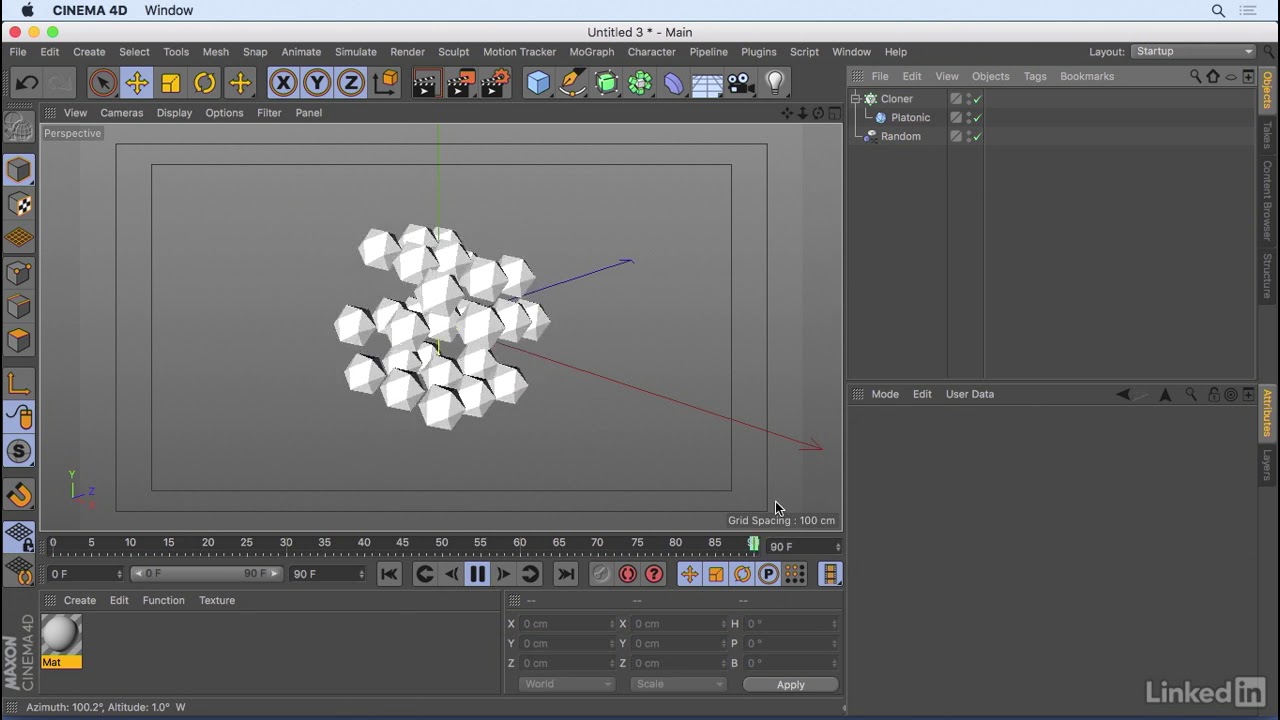Switch to the Live Selection arrow tool
The height and width of the screenshot is (720, 1280).
[102, 83]
